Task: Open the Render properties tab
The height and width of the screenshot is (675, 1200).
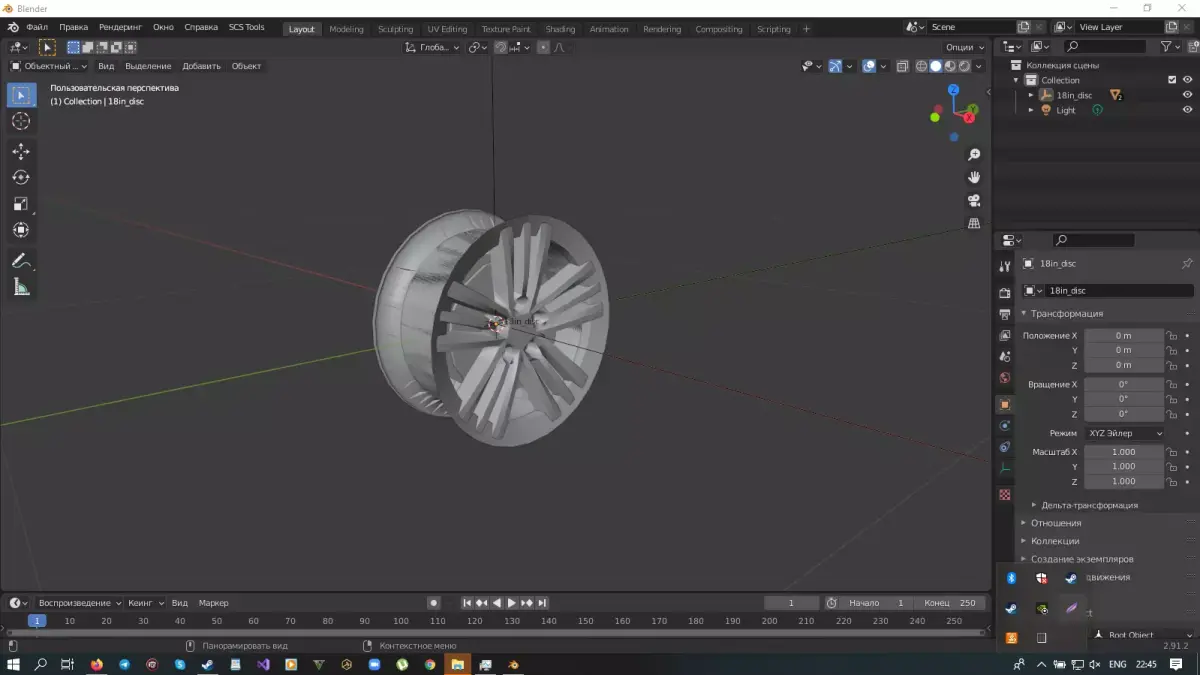Action: (1005, 293)
